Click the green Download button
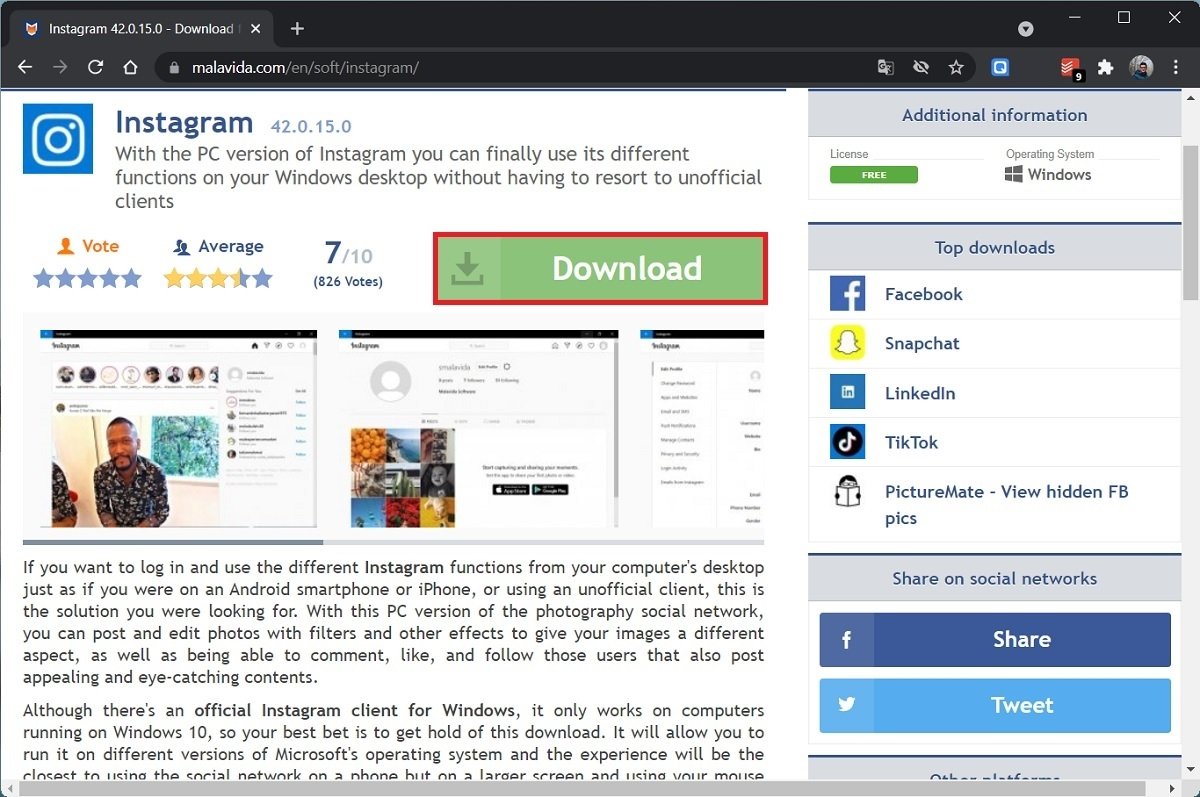Screen dimensions: 1200x797 coord(600,268)
